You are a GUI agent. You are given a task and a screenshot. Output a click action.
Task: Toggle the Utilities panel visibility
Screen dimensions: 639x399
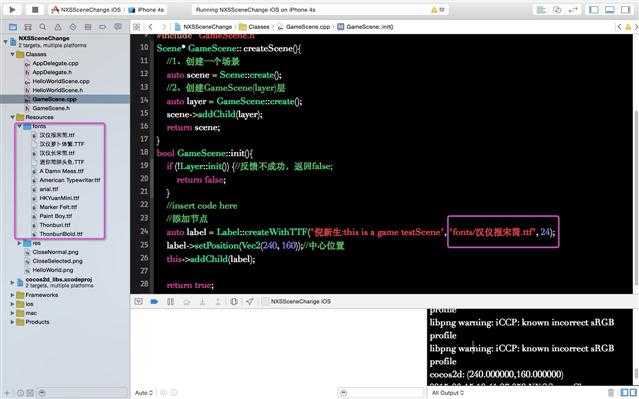[x=626, y=10]
